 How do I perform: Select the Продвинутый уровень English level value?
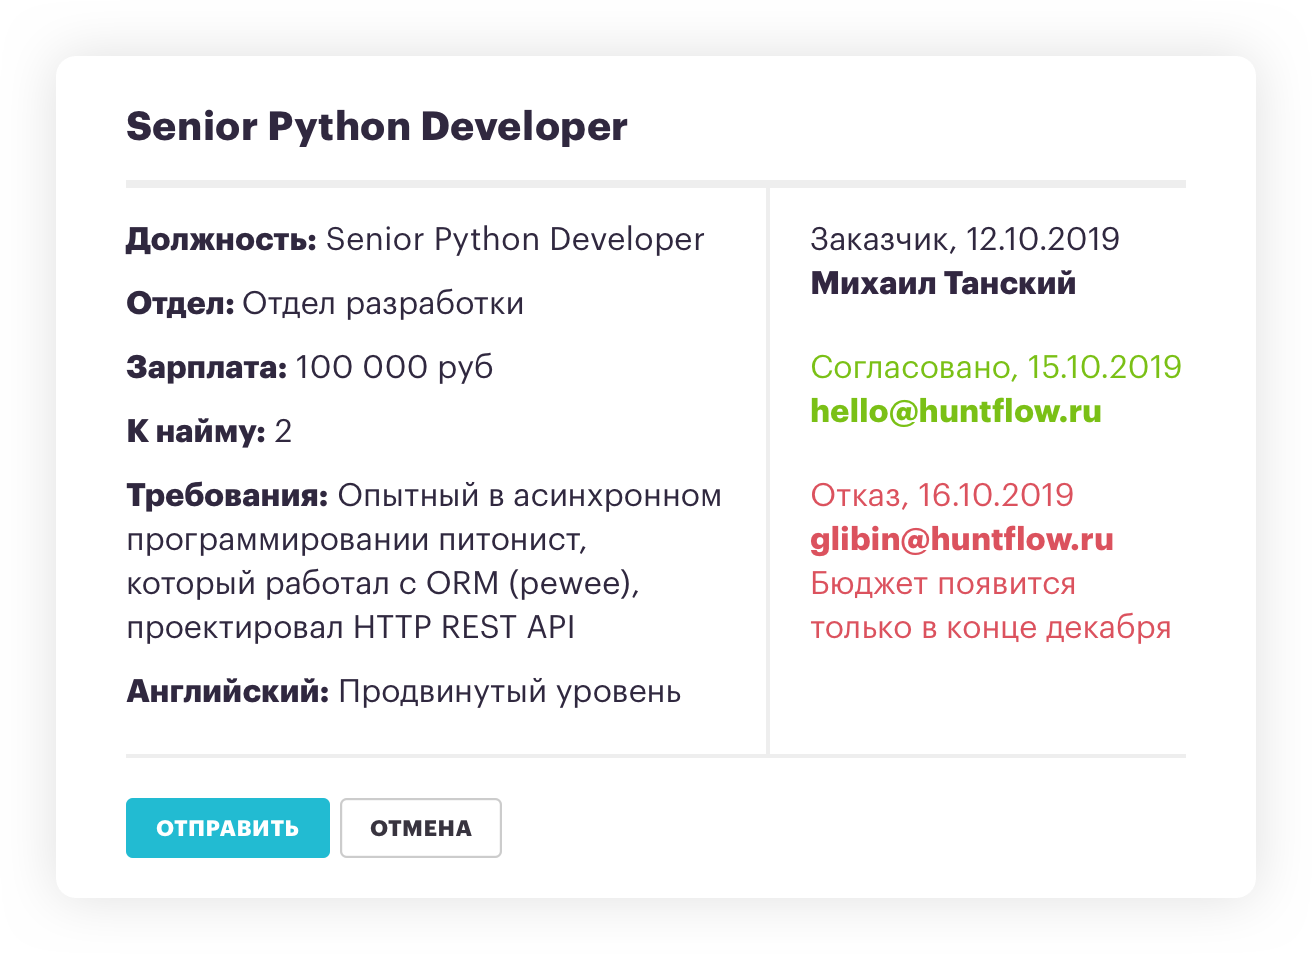[509, 692]
